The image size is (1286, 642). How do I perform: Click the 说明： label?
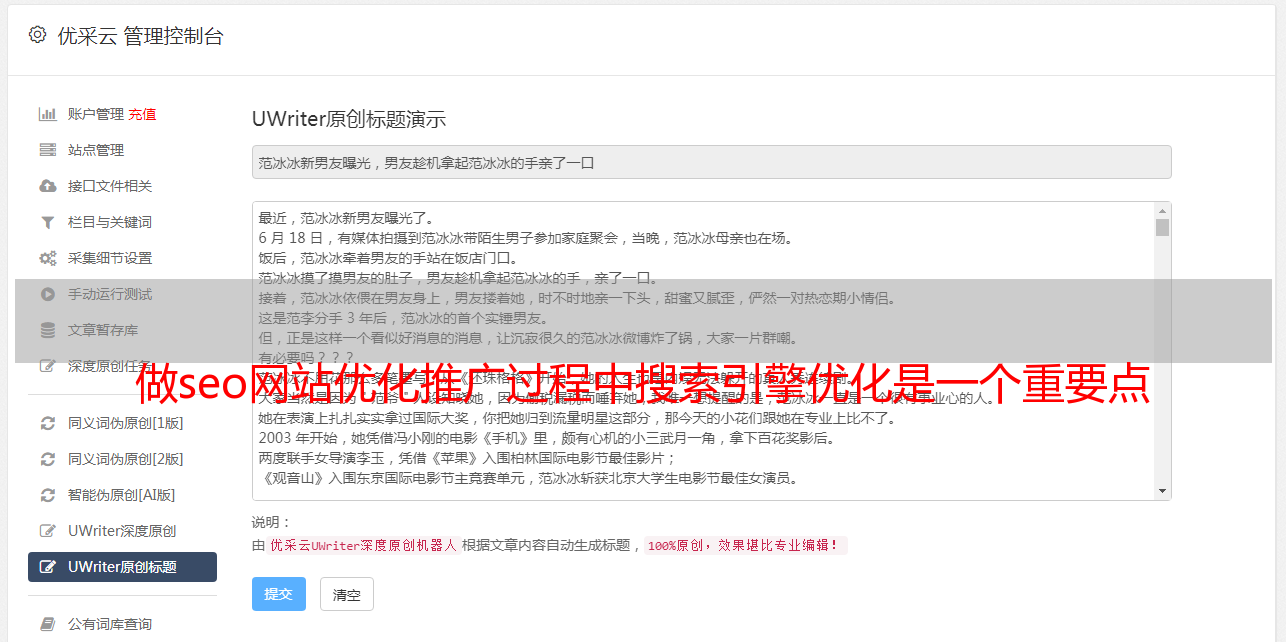(x=271, y=522)
